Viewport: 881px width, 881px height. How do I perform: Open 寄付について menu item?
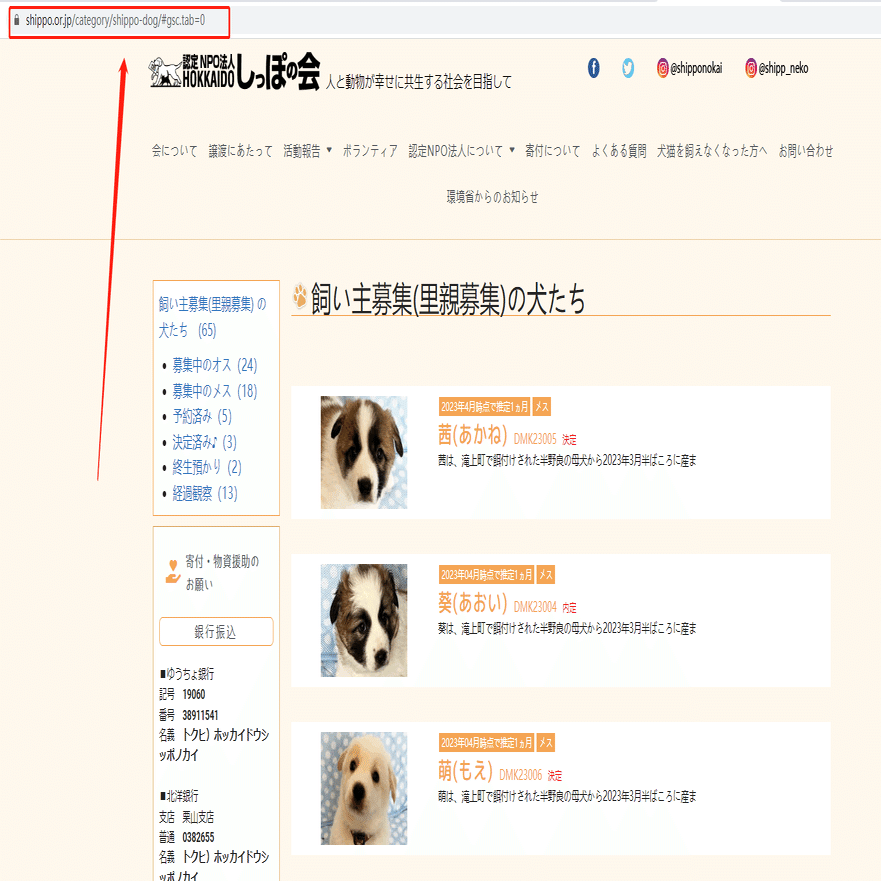point(552,151)
